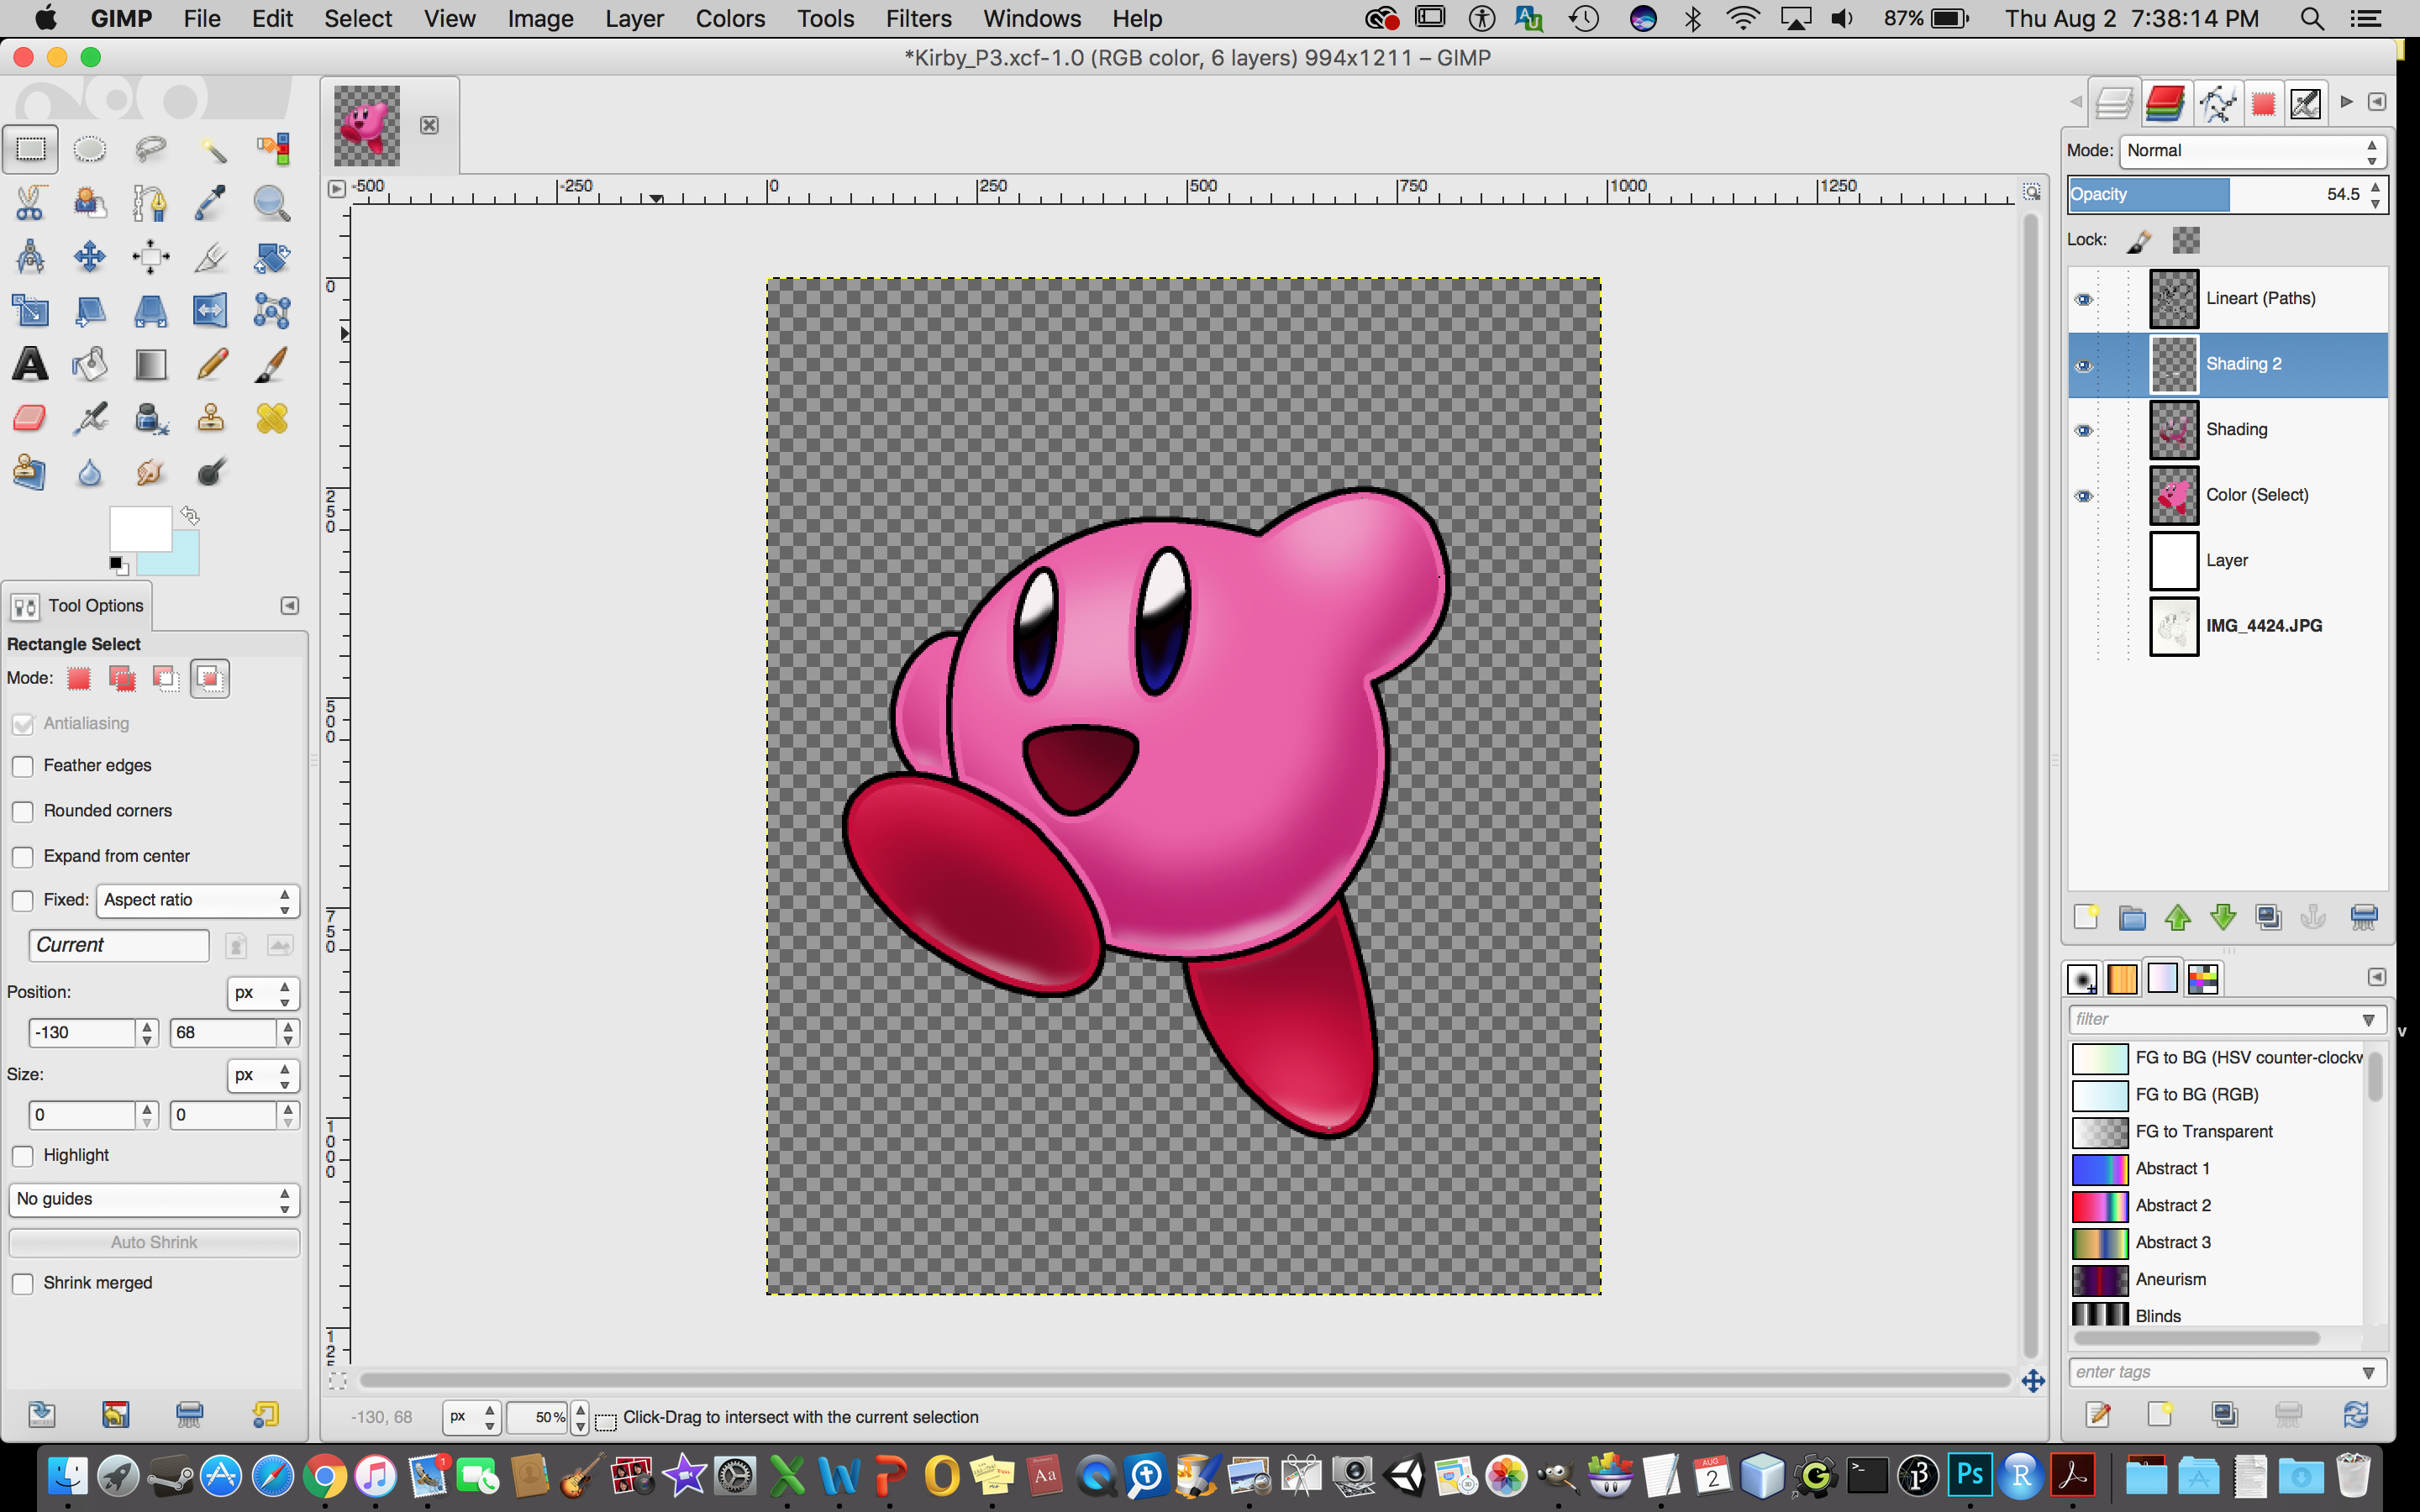Check the Rounded corners option
The height and width of the screenshot is (1512, 2420).
pyautogui.click(x=23, y=811)
